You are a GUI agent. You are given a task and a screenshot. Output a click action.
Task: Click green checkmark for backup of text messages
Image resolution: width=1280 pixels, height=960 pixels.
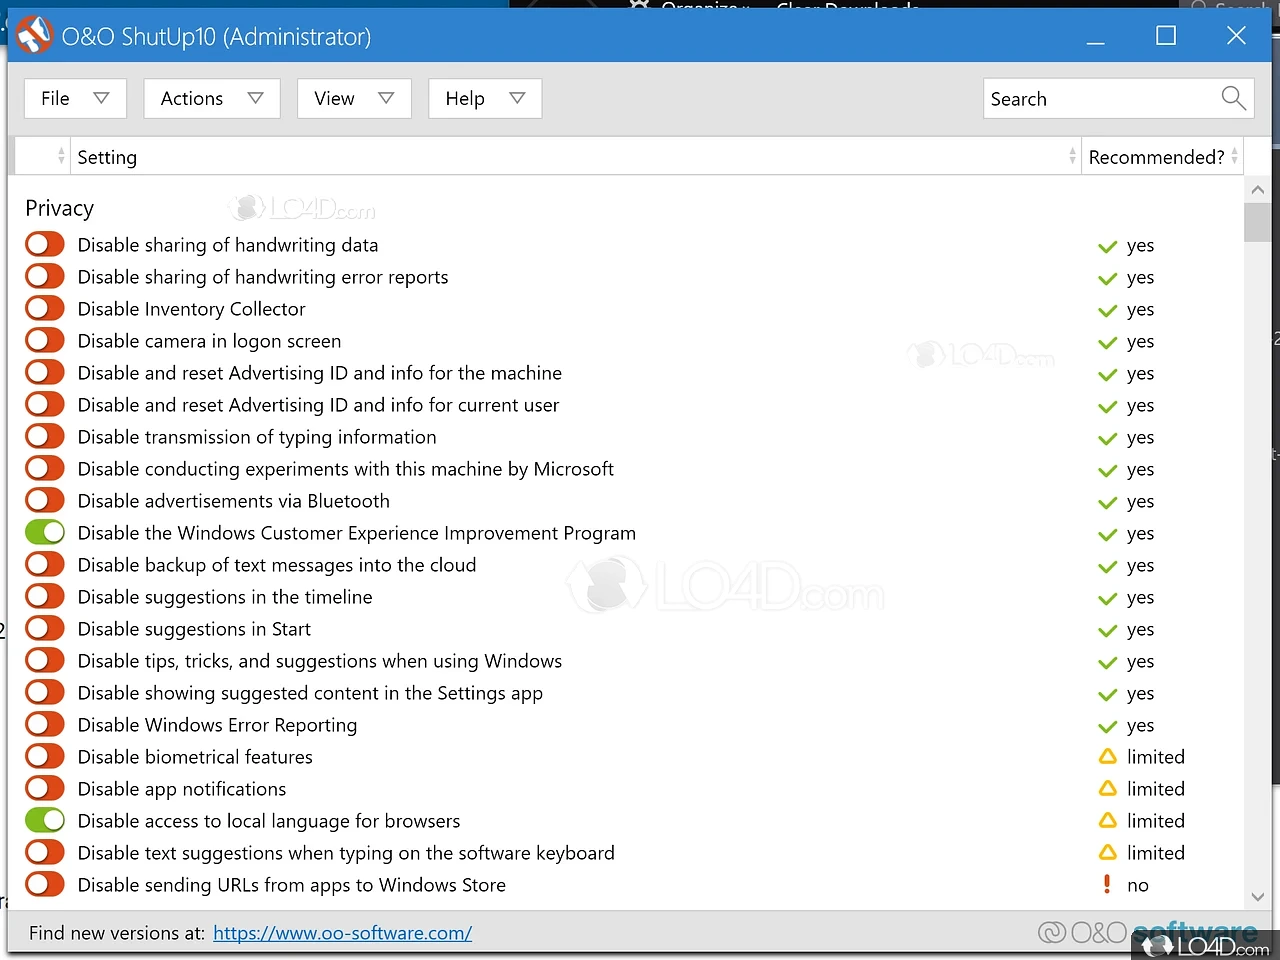click(x=1107, y=566)
